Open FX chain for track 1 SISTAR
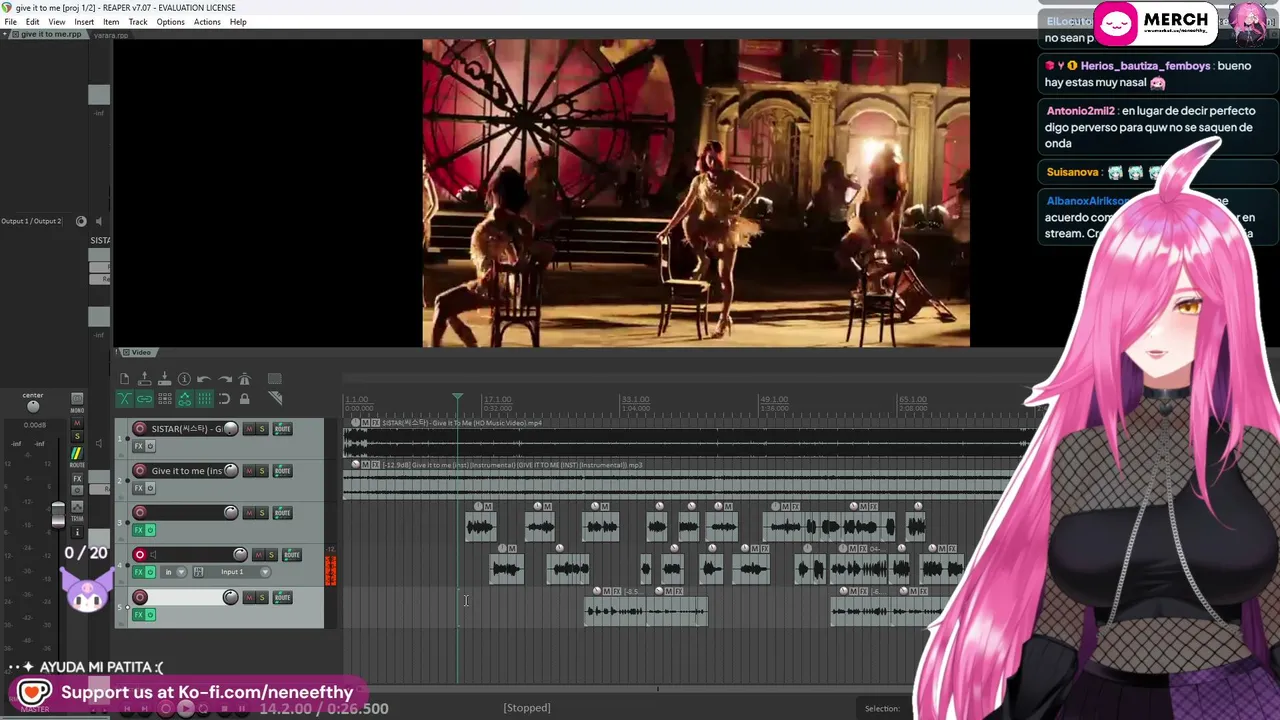This screenshot has width=1280, height=720. (x=139, y=446)
